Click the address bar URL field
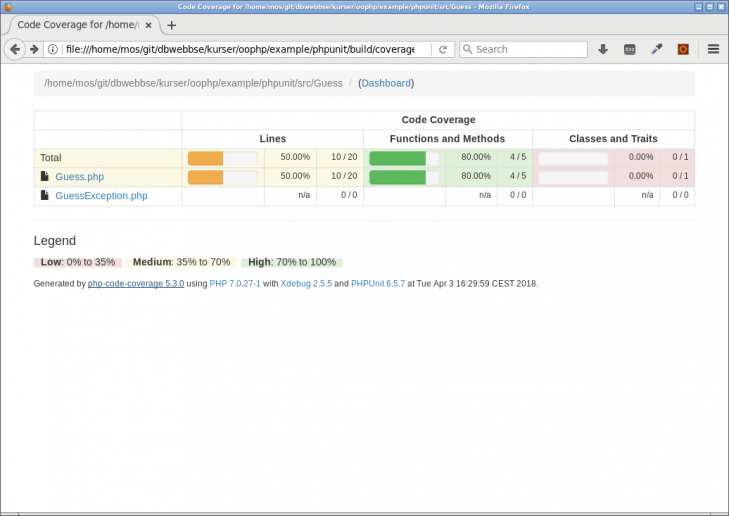The height and width of the screenshot is (516, 729). coord(239,49)
